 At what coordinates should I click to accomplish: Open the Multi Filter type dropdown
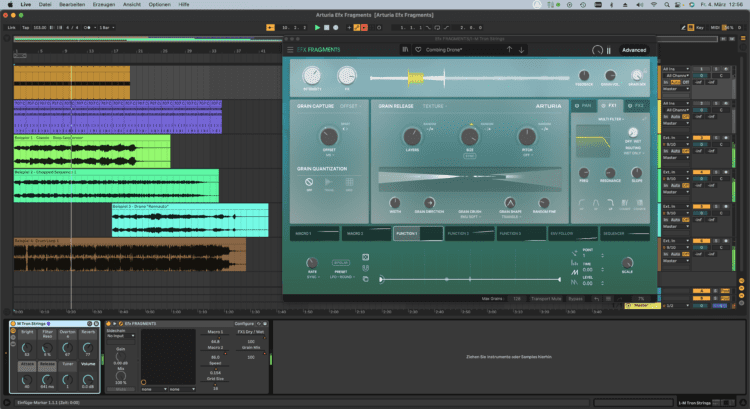tap(611, 119)
